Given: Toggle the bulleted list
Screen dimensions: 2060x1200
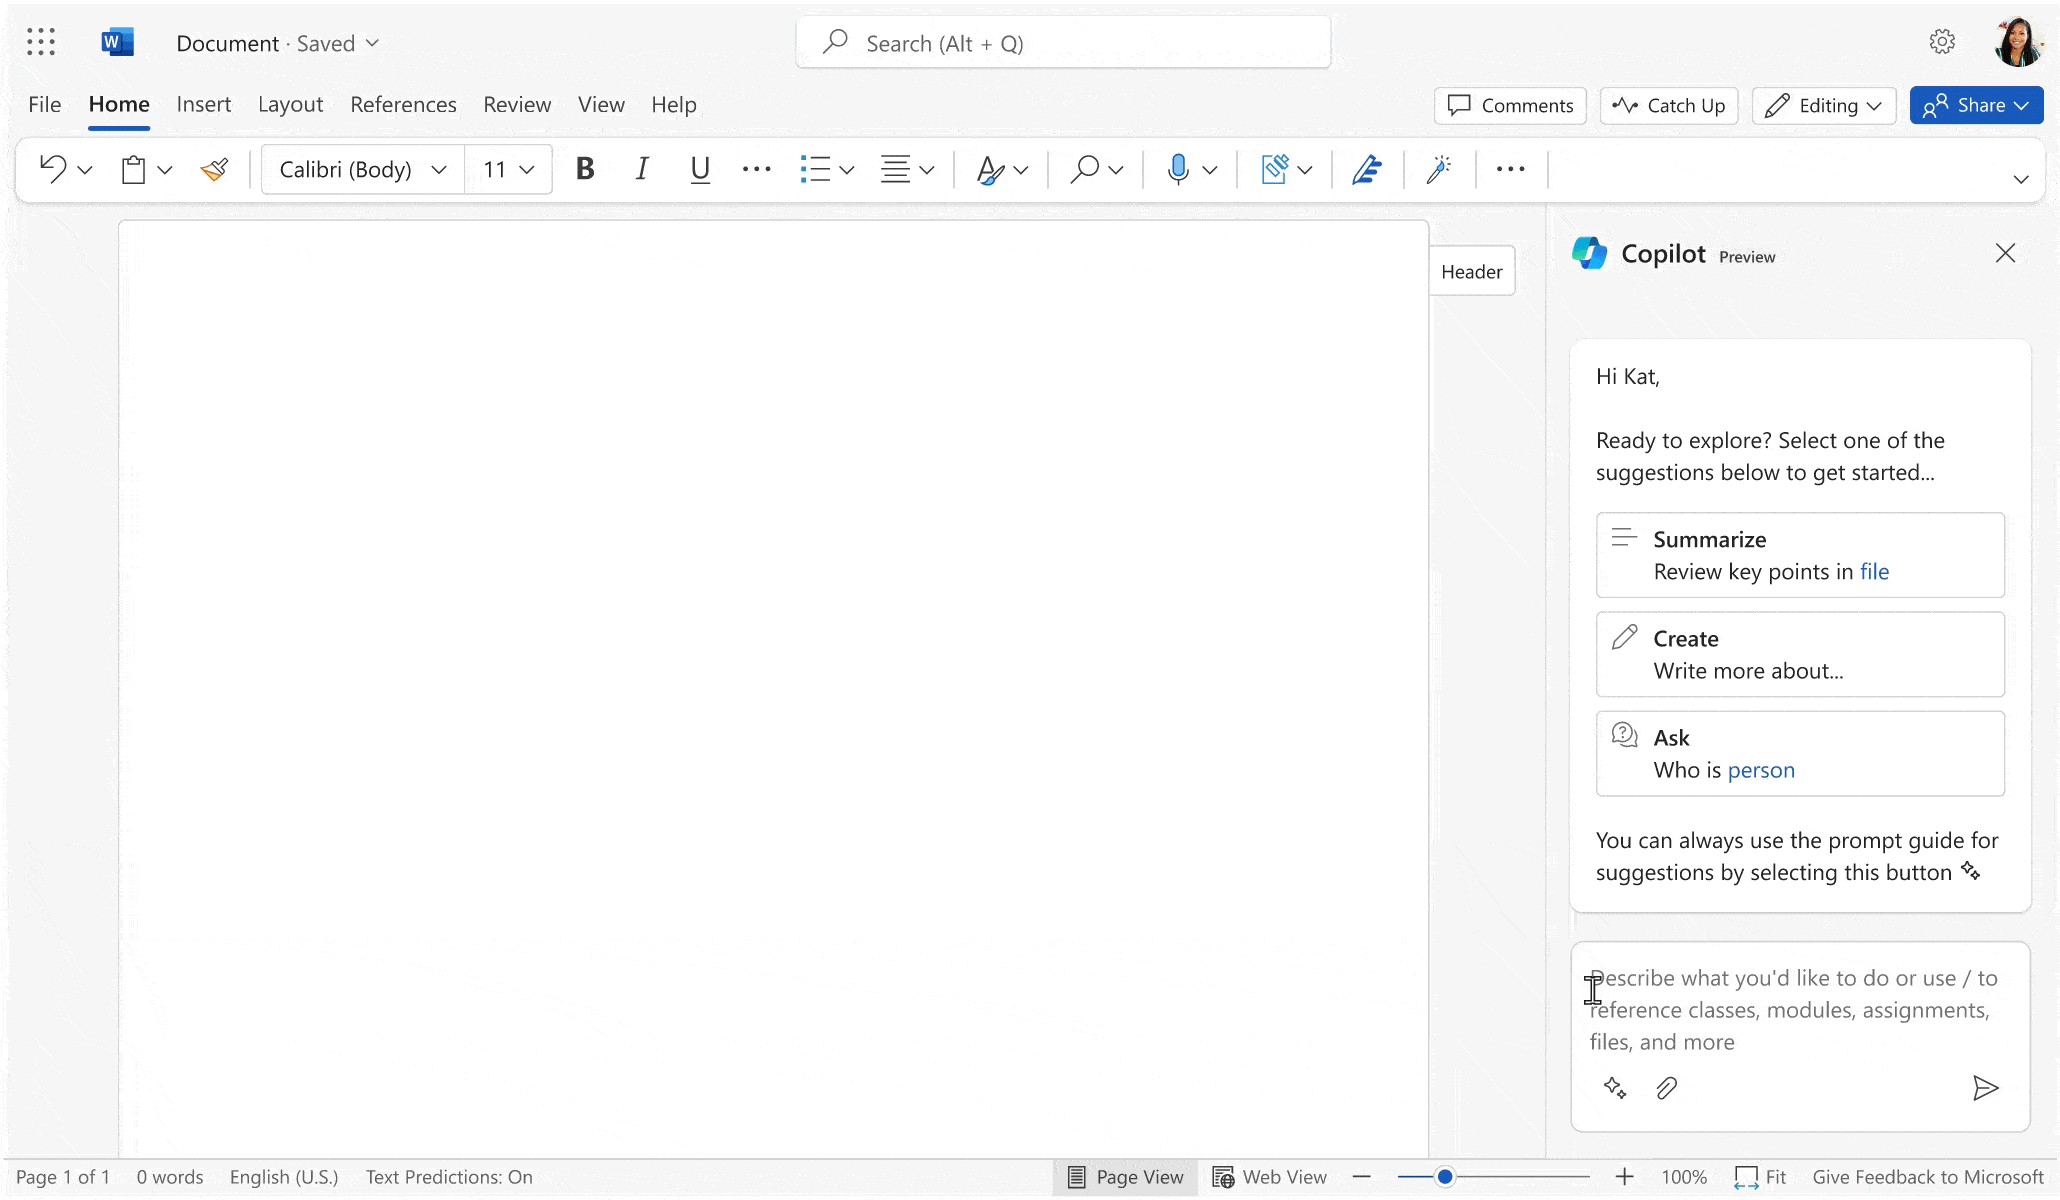Looking at the screenshot, I should (x=812, y=169).
